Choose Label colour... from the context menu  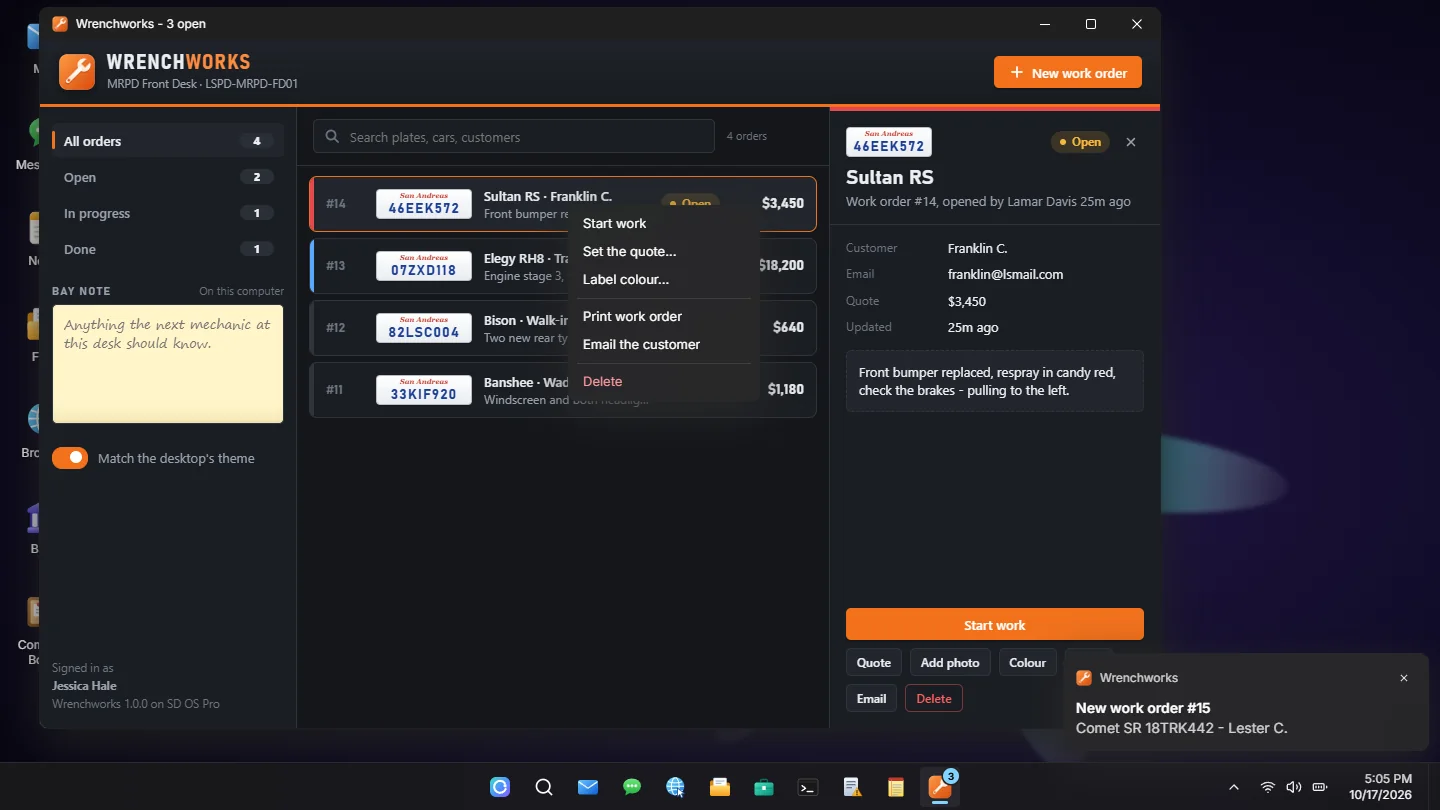664,279
